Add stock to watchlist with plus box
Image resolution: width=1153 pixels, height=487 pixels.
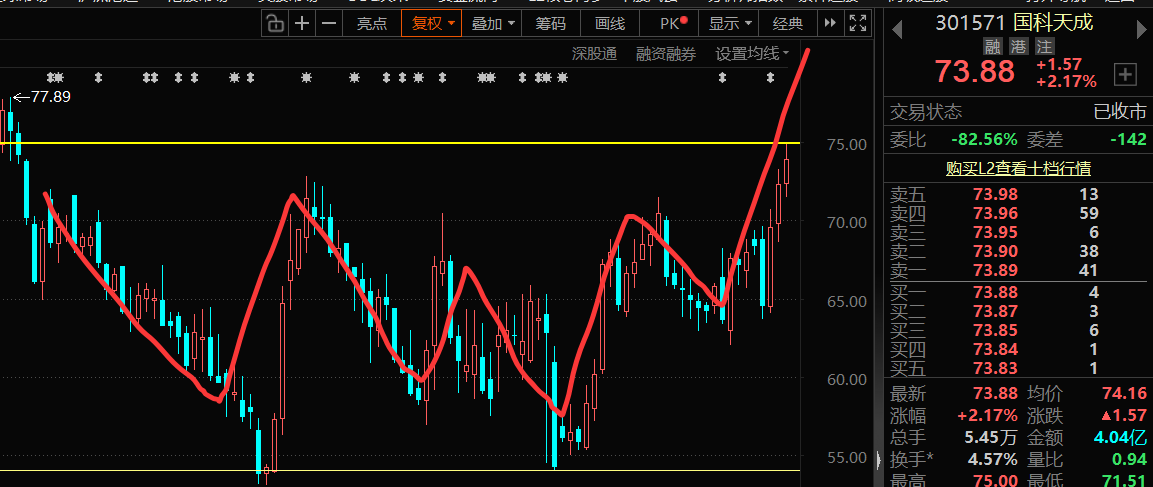pos(1124,74)
